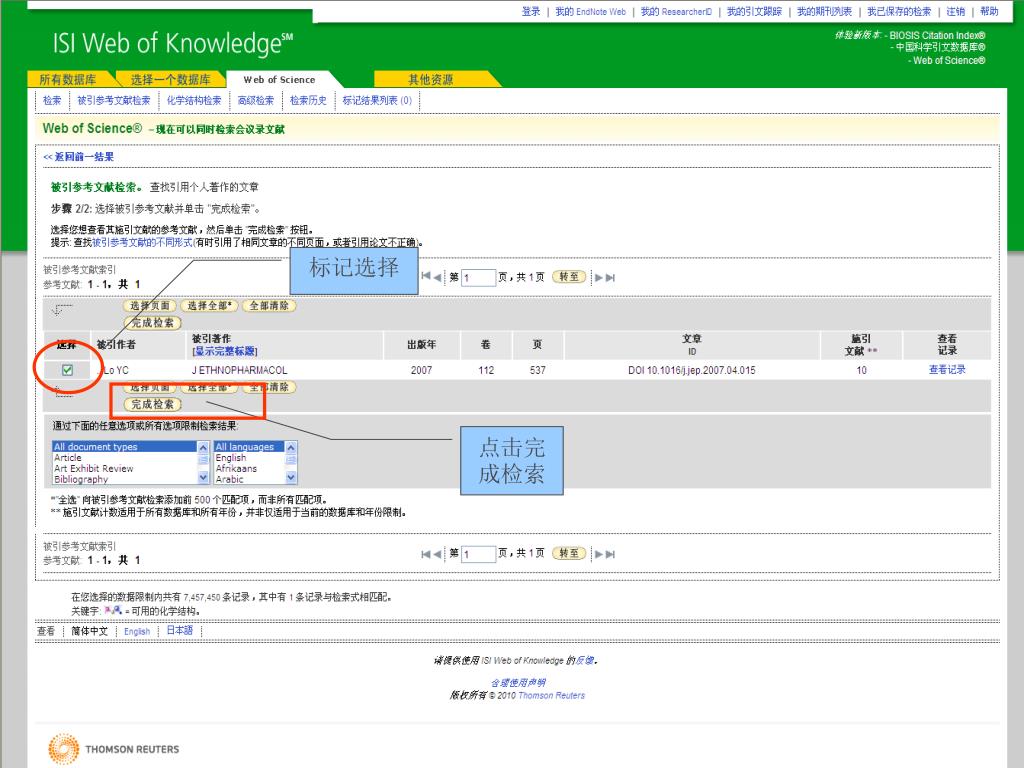Go to previous page in top pagination

click(437, 277)
